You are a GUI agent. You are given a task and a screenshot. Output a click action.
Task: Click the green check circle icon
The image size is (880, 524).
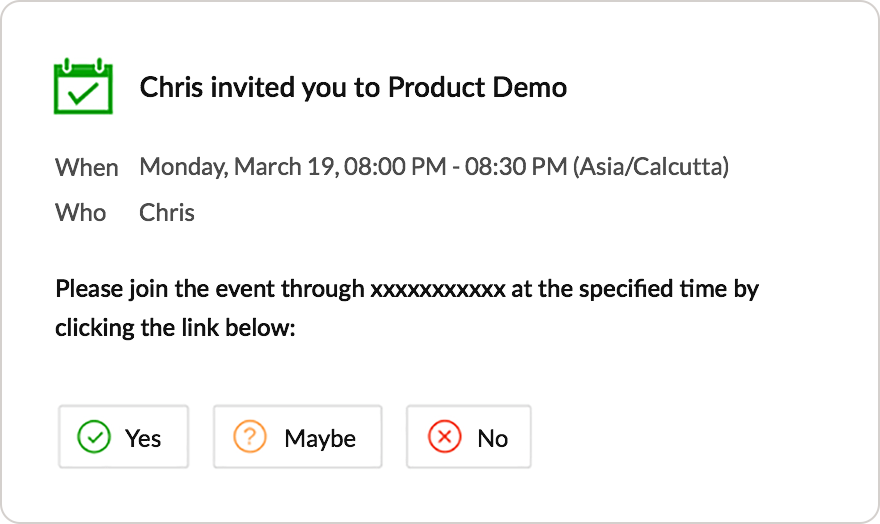click(x=94, y=437)
